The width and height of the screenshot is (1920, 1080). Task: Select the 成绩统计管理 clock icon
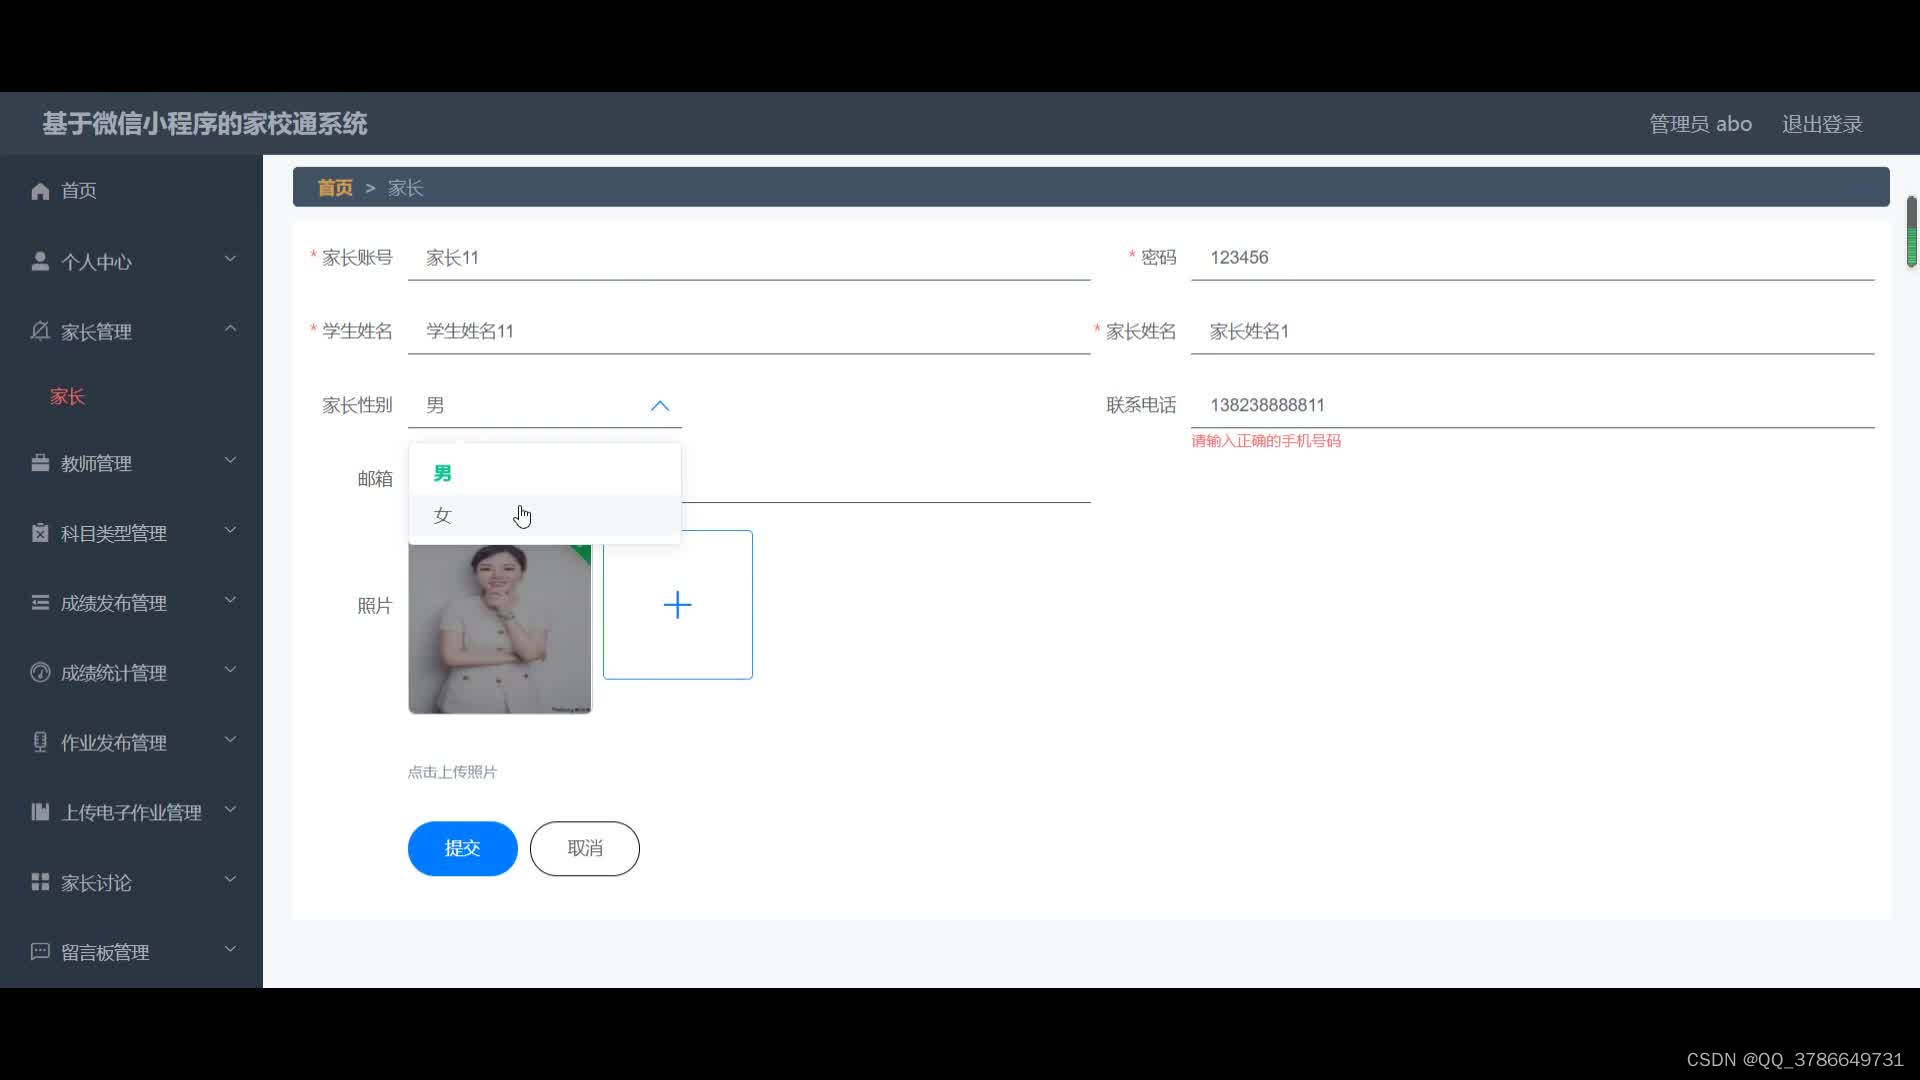tap(40, 672)
